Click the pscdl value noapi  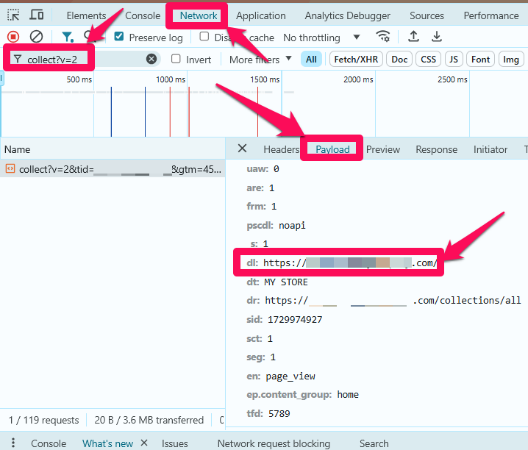pos(292,225)
